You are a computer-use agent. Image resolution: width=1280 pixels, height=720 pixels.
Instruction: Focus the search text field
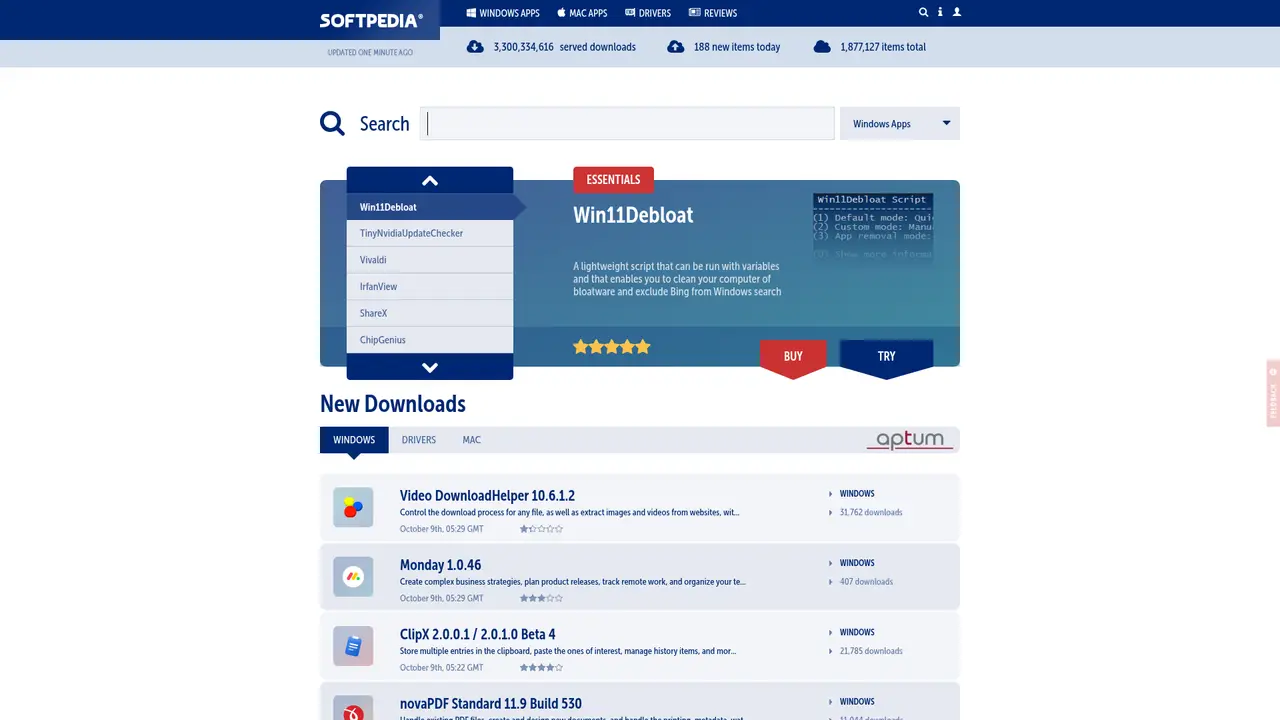[x=627, y=124]
